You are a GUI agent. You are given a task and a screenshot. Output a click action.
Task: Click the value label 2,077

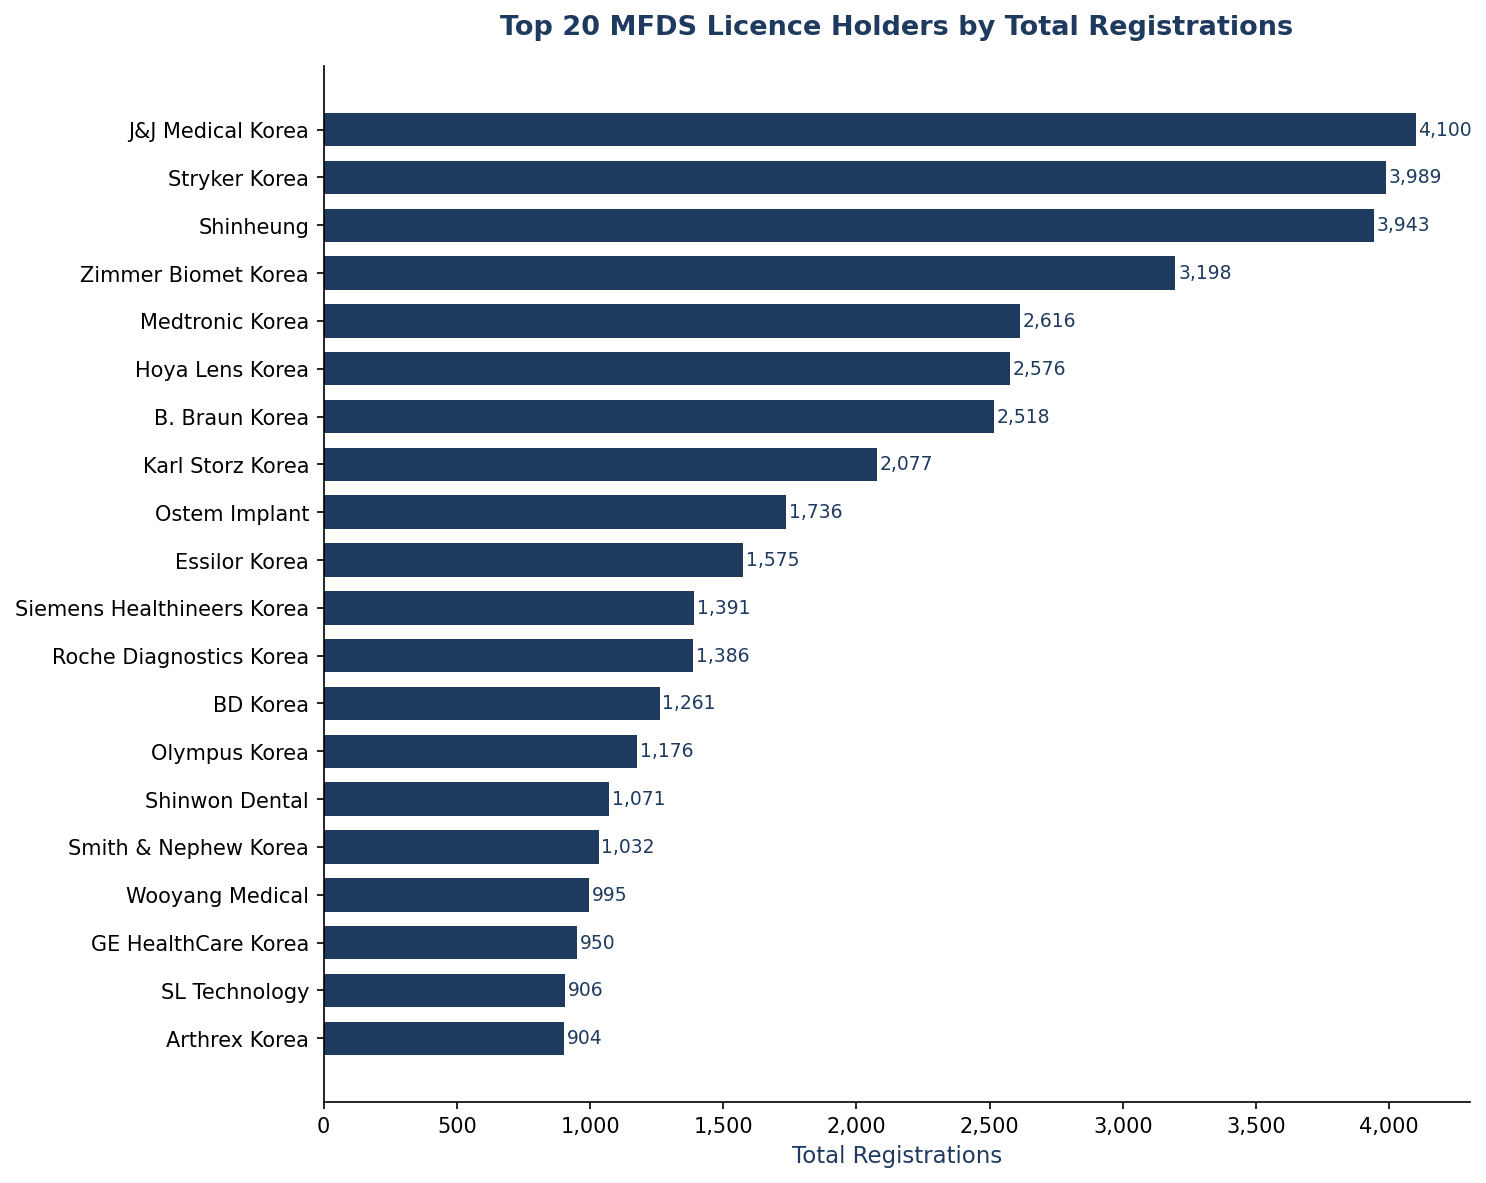(x=906, y=464)
